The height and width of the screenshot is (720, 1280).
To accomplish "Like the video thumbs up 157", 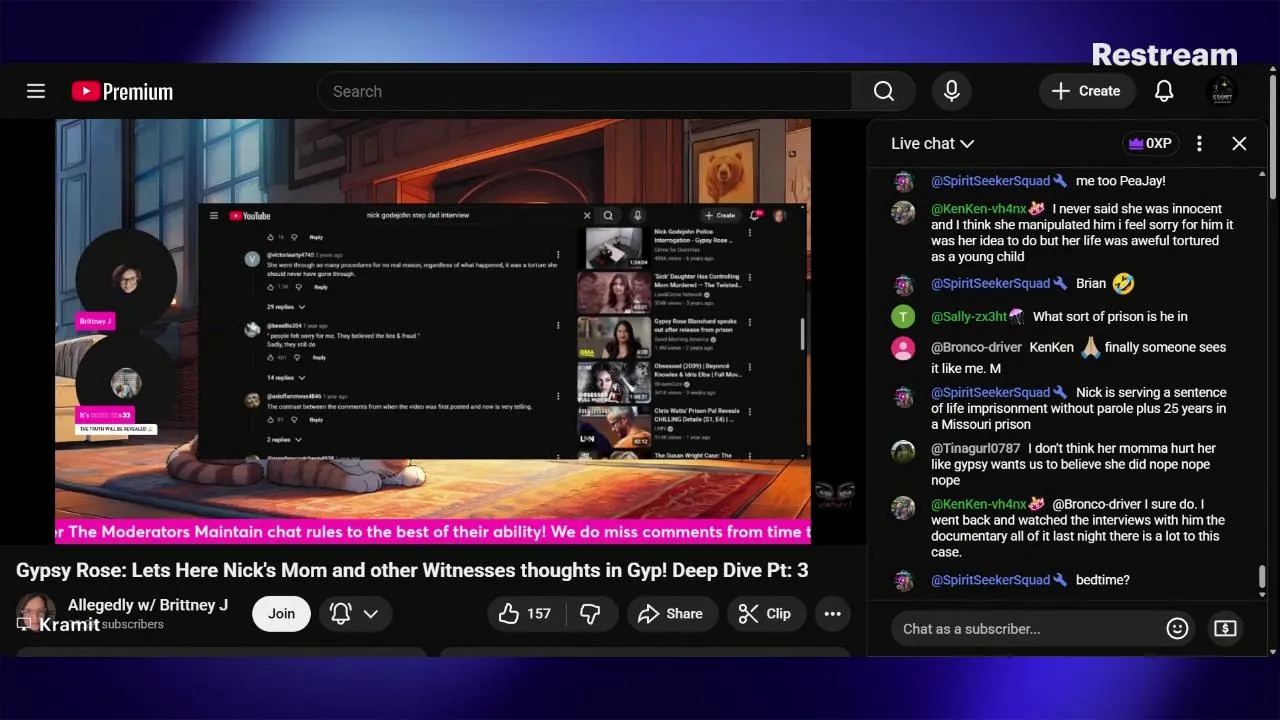I will click(x=526, y=614).
